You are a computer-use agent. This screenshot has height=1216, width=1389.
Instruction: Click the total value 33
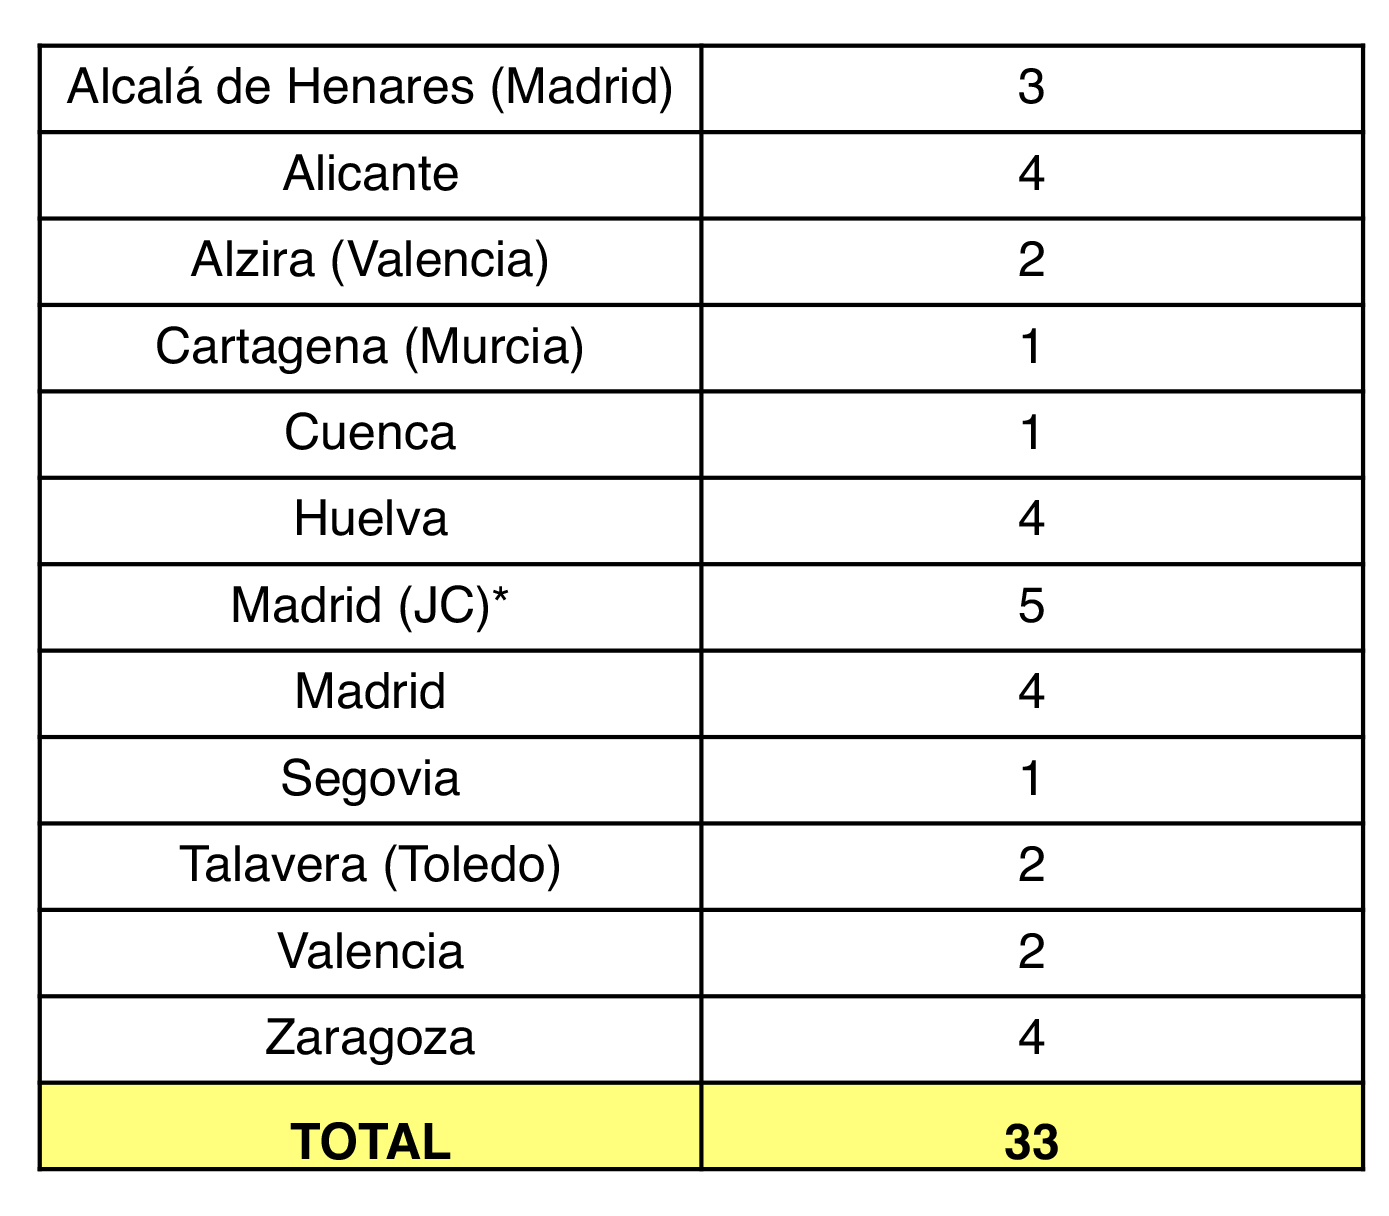1032,1142
